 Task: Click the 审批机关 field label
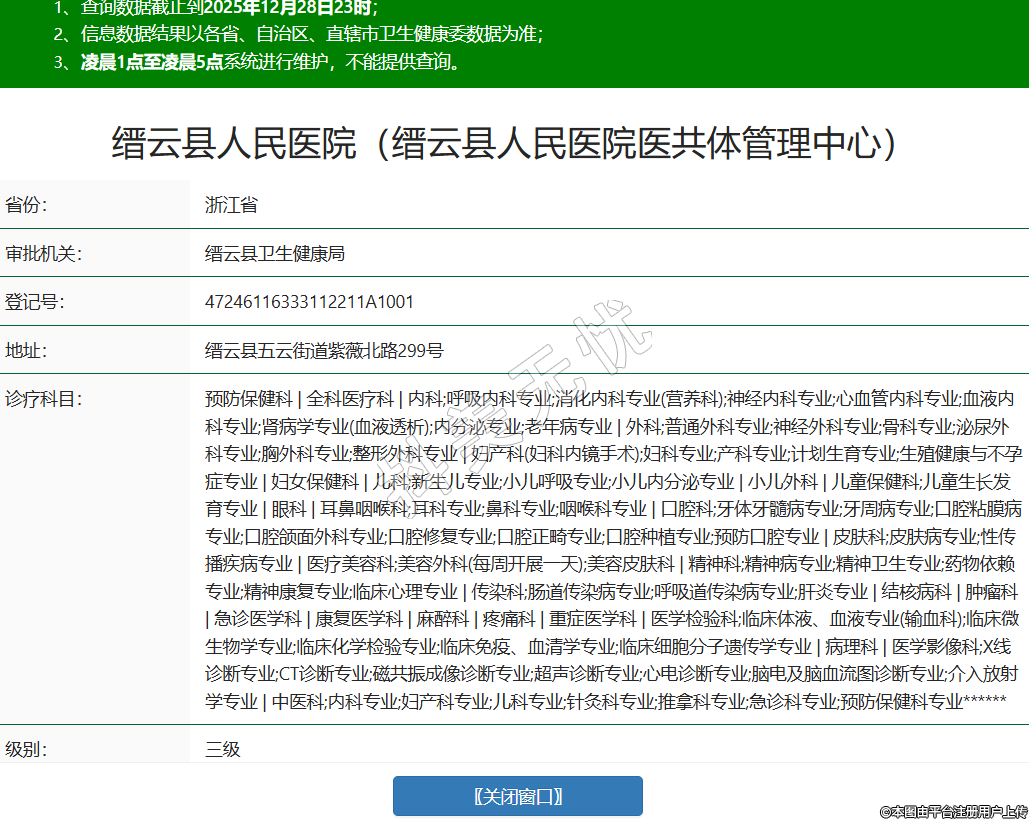43,254
